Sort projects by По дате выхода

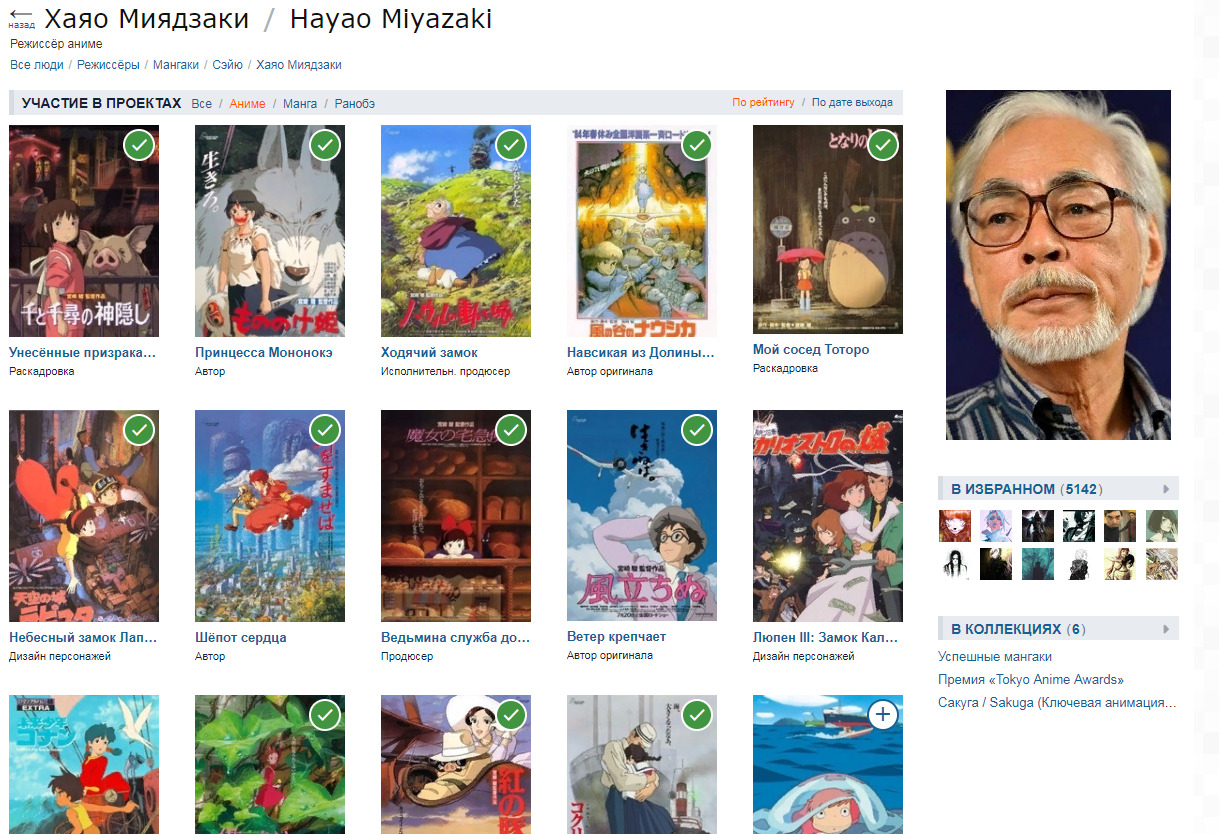852,102
